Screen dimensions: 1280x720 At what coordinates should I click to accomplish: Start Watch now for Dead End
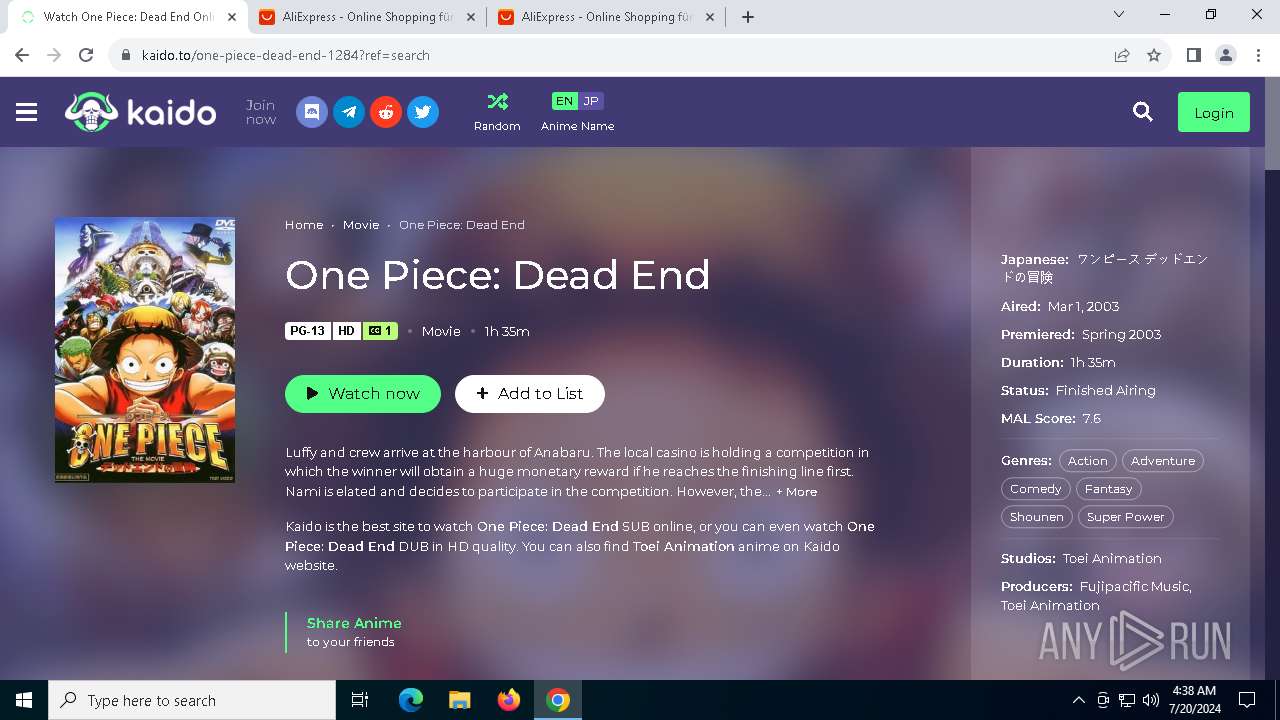tap(363, 394)
